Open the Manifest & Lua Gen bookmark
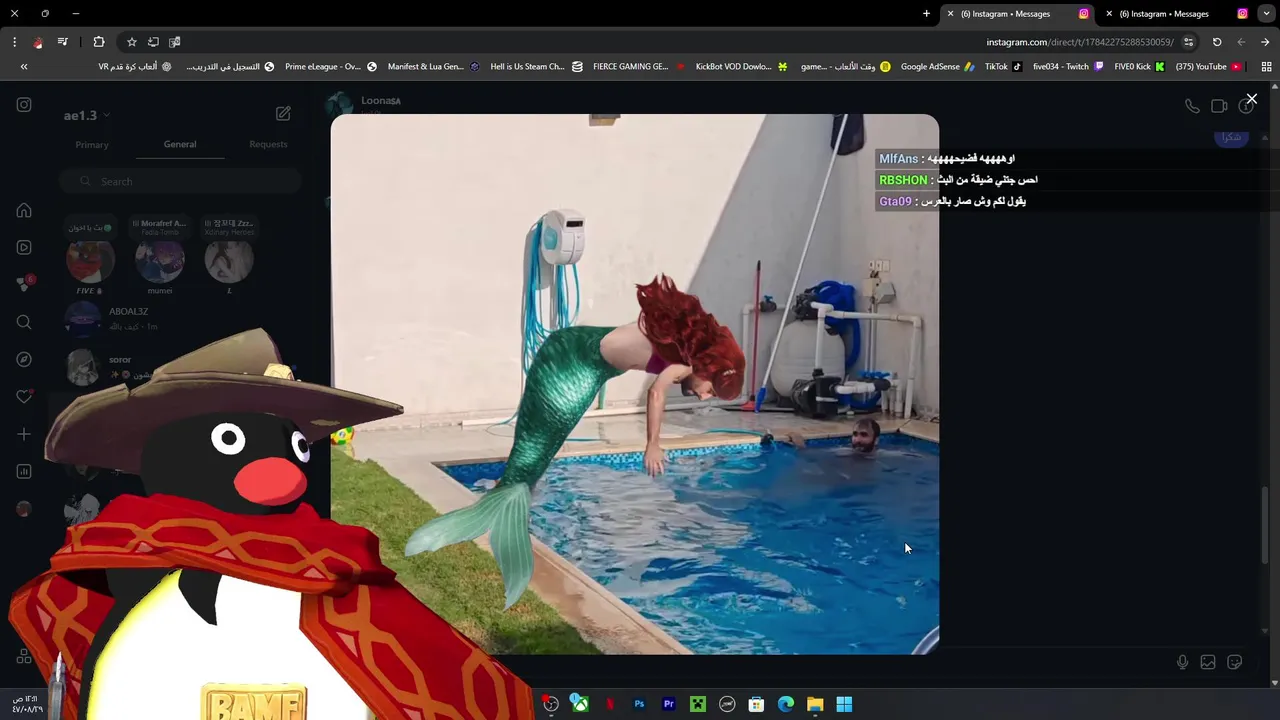Viewport: 1280px width, 720px height. 433,67
